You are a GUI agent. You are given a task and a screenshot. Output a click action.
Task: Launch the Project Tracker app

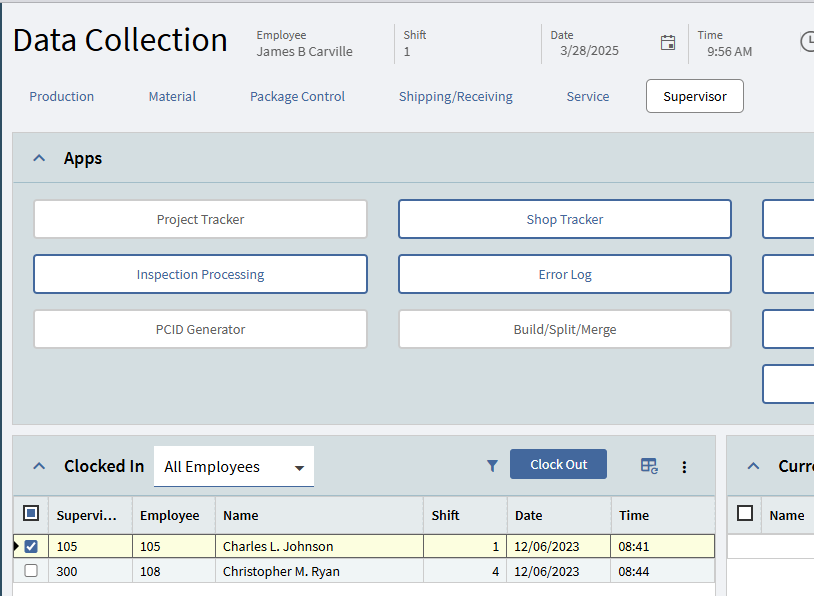click(200, 219)
